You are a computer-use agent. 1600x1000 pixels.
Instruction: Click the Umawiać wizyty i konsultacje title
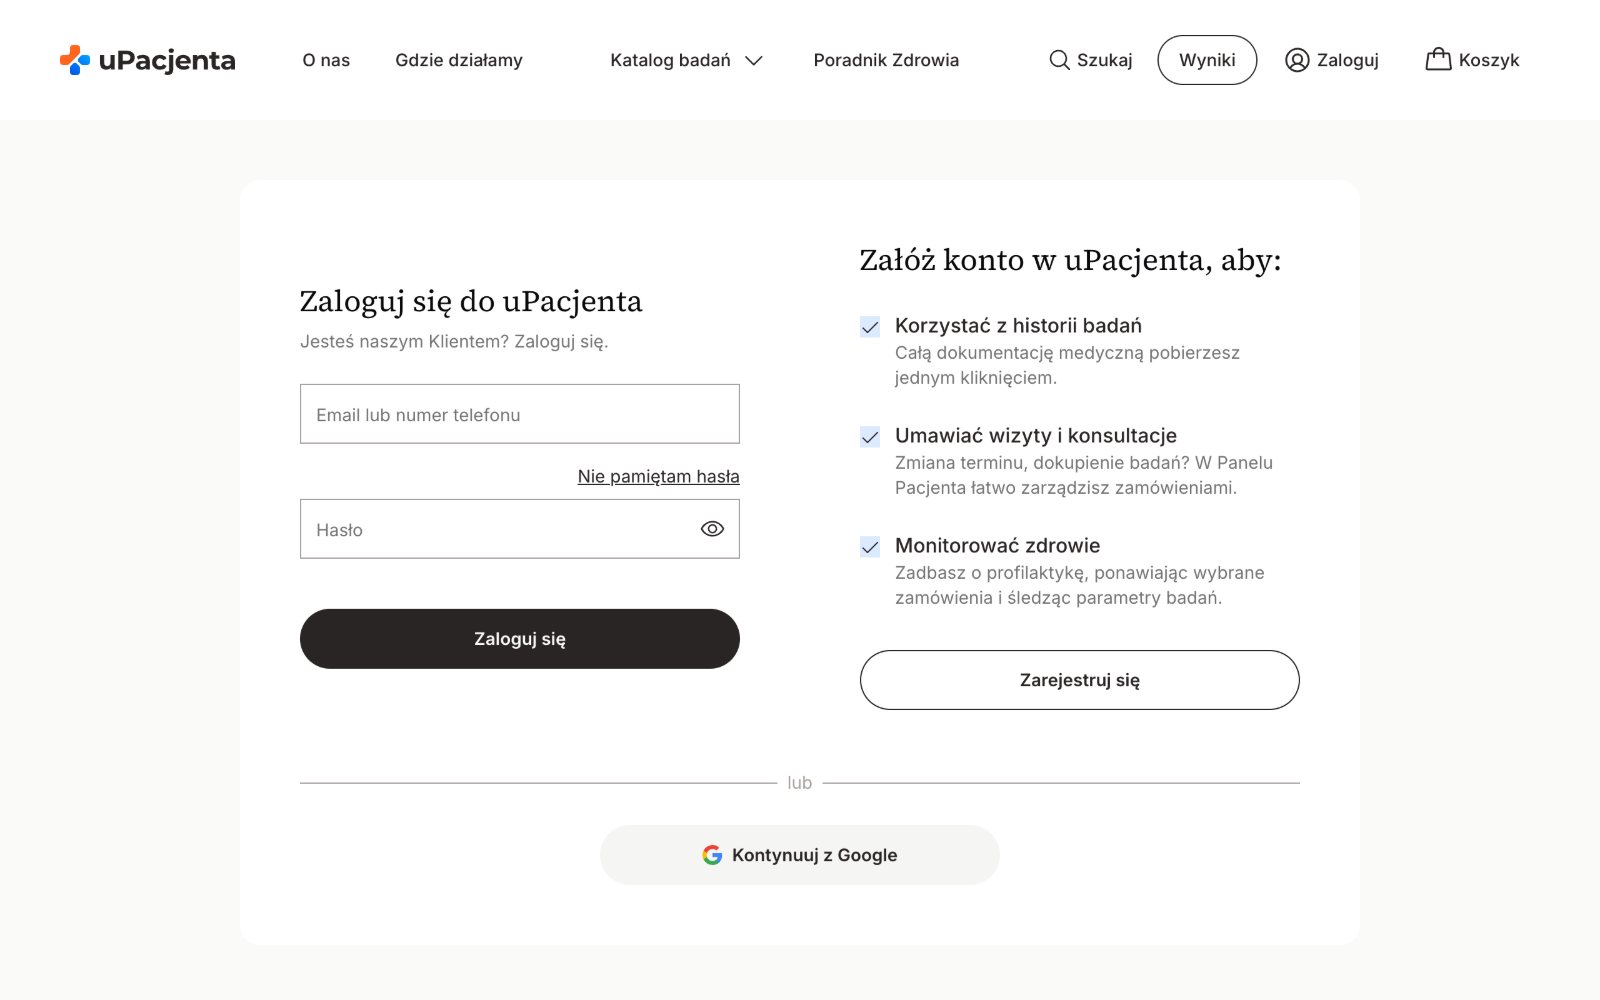point(1036,435)
